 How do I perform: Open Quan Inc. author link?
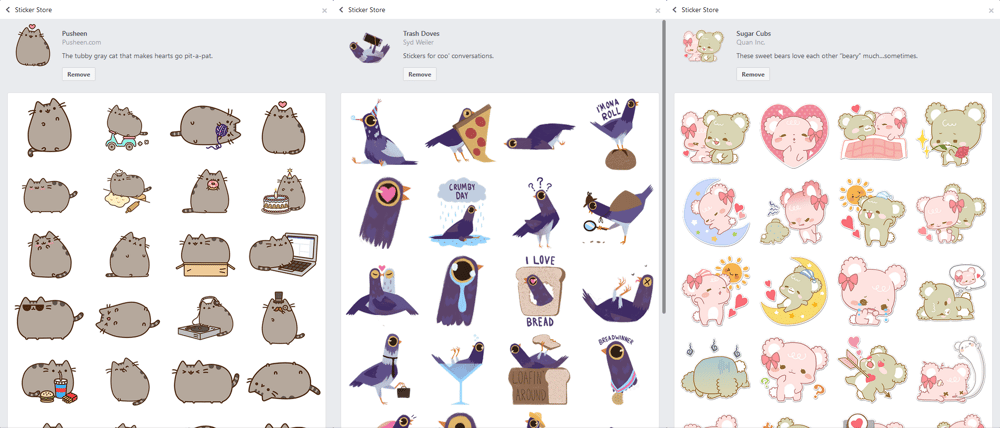pos(751,42)
